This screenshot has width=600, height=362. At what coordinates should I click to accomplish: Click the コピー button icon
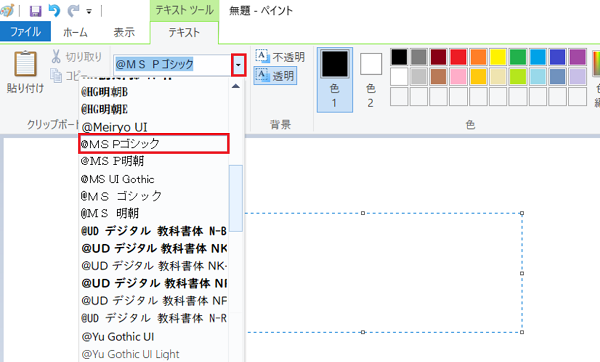56,75
